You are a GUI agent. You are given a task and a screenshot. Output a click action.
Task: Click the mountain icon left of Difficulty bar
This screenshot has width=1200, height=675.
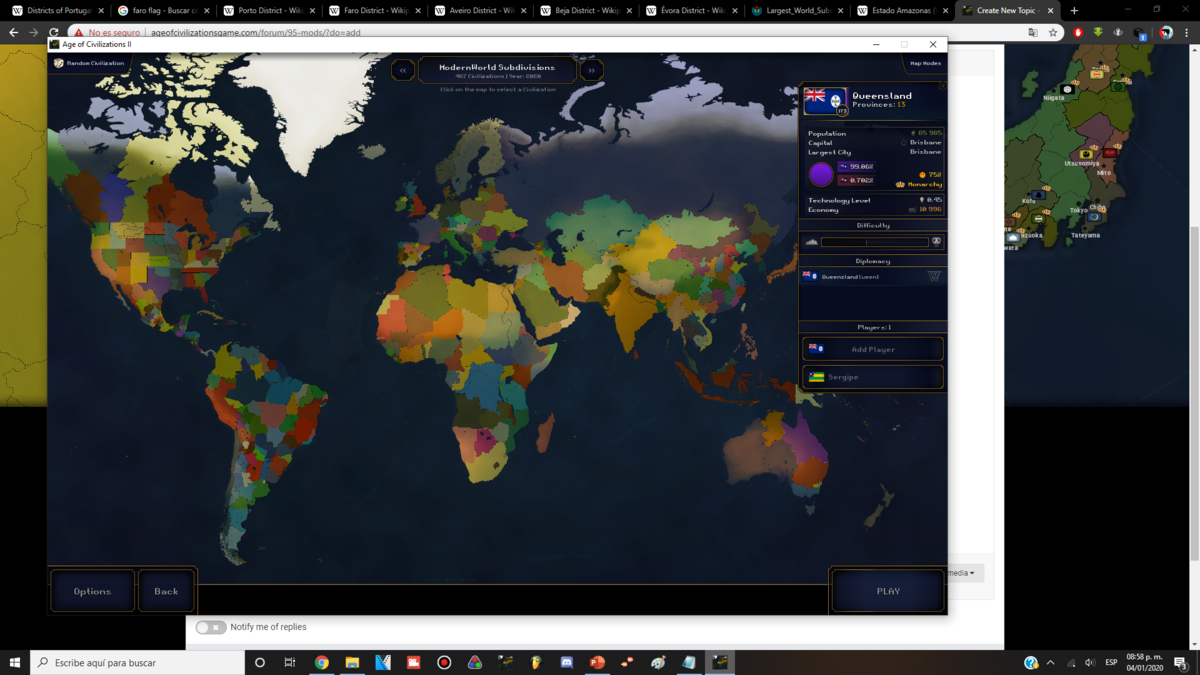tap(812, 242)
